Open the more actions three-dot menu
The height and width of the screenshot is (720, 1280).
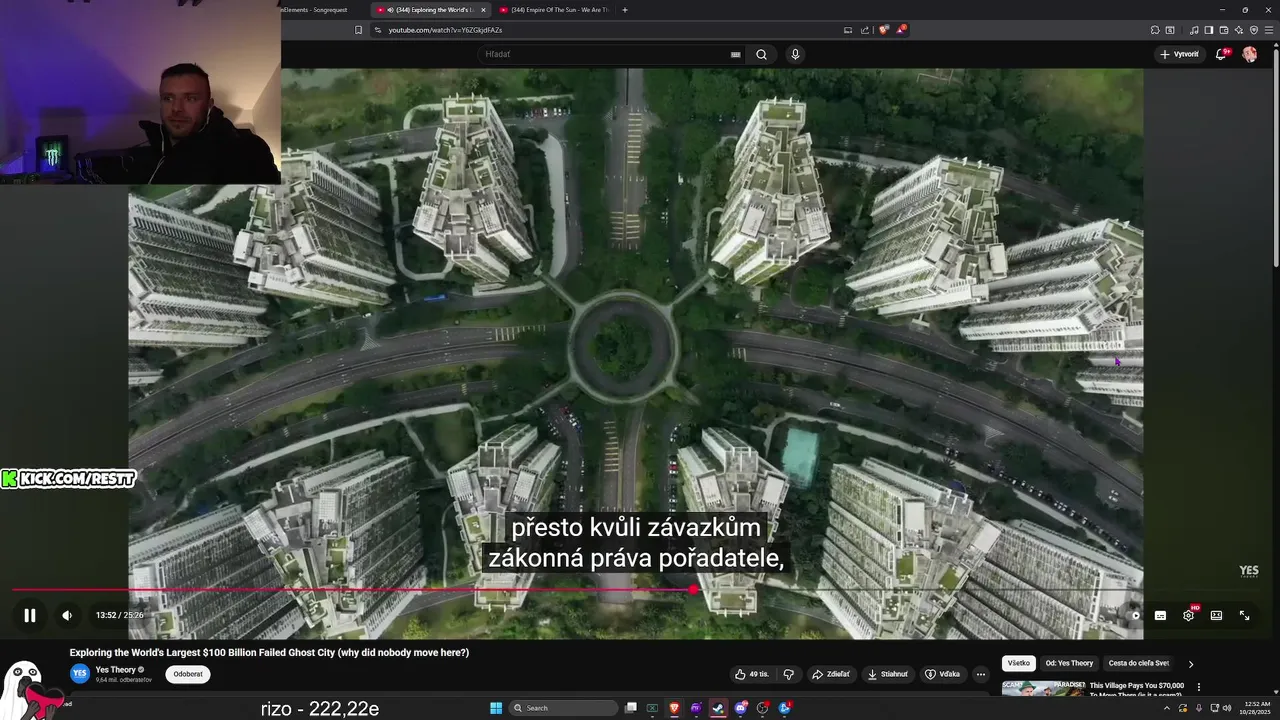tap(981, 674)
